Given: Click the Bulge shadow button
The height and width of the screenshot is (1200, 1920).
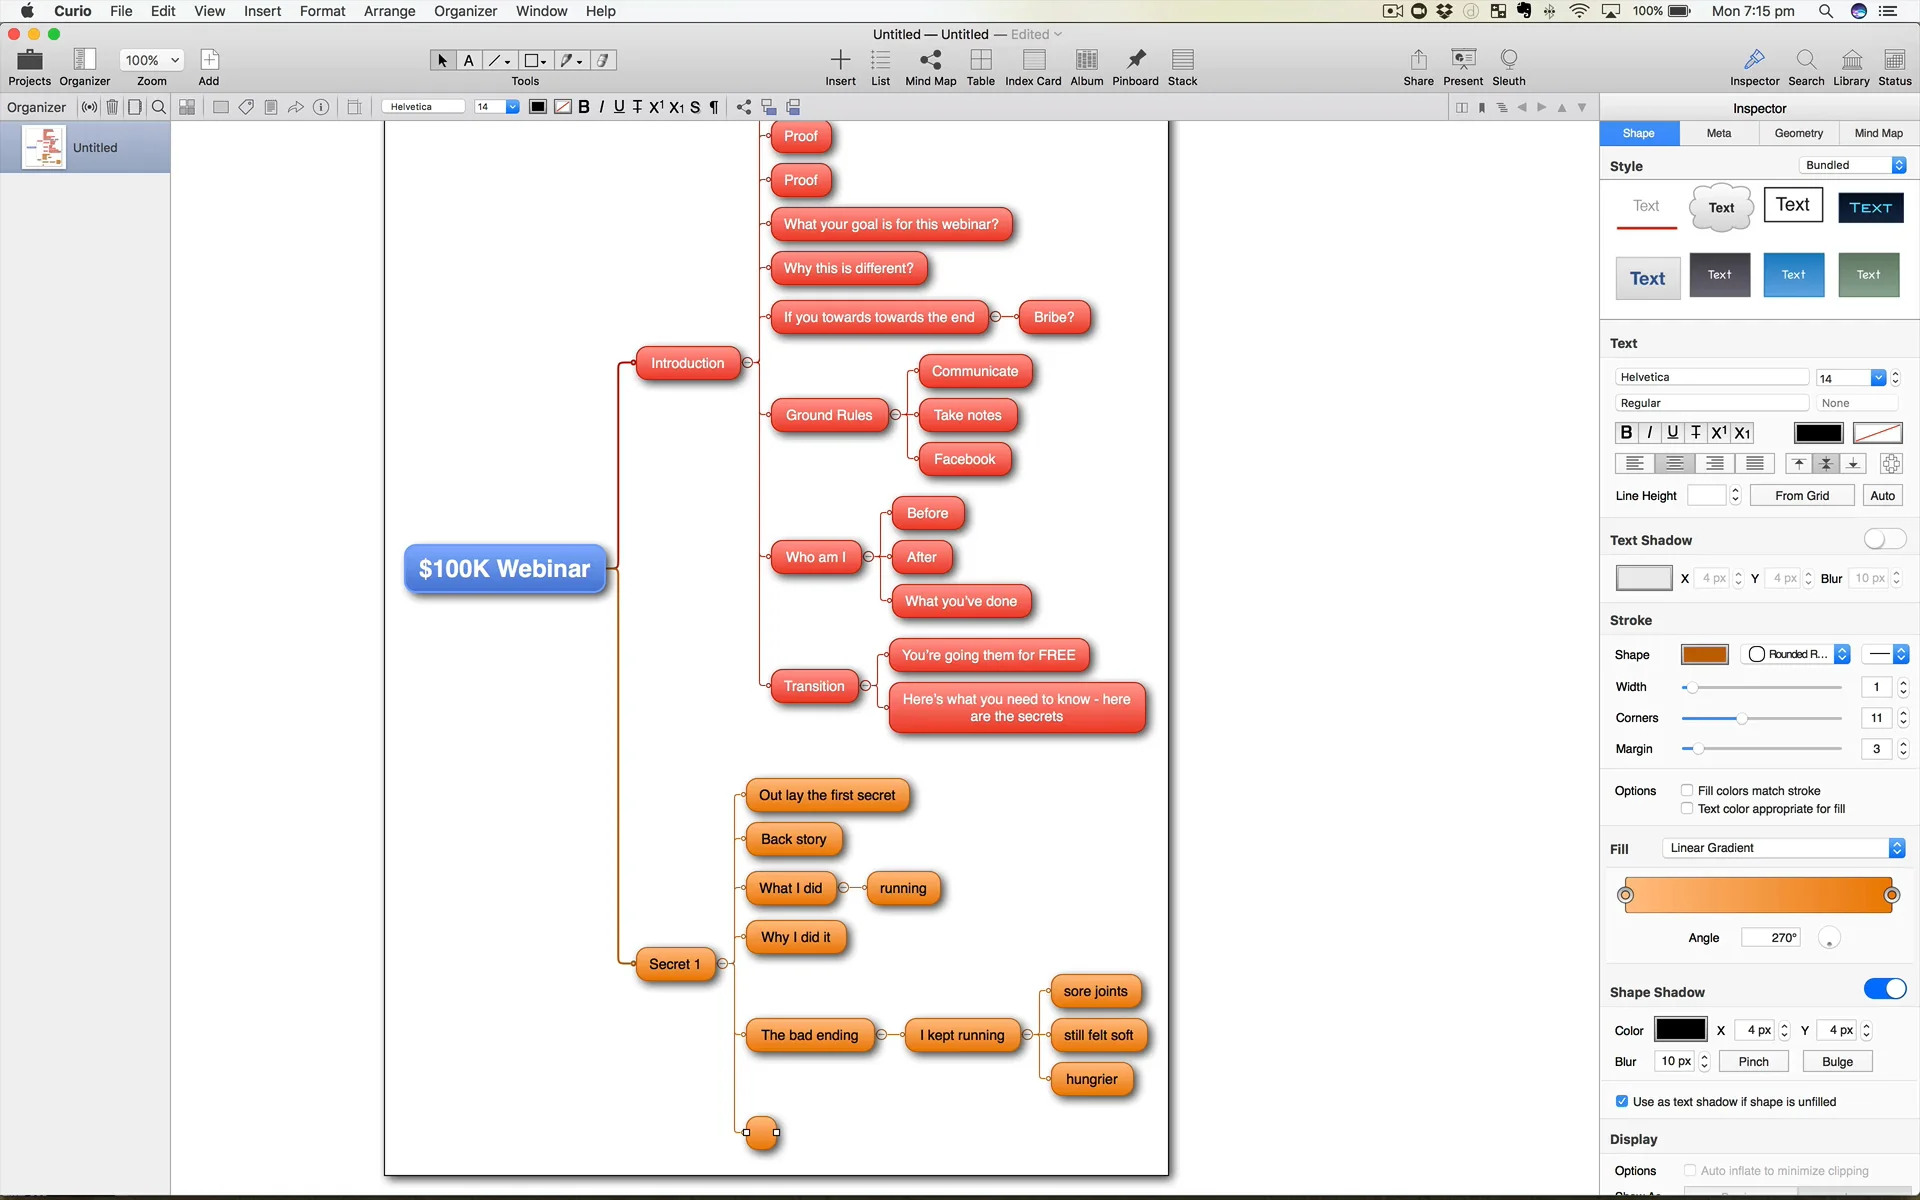Looking at the screenshot, I should point(1837,1061).
